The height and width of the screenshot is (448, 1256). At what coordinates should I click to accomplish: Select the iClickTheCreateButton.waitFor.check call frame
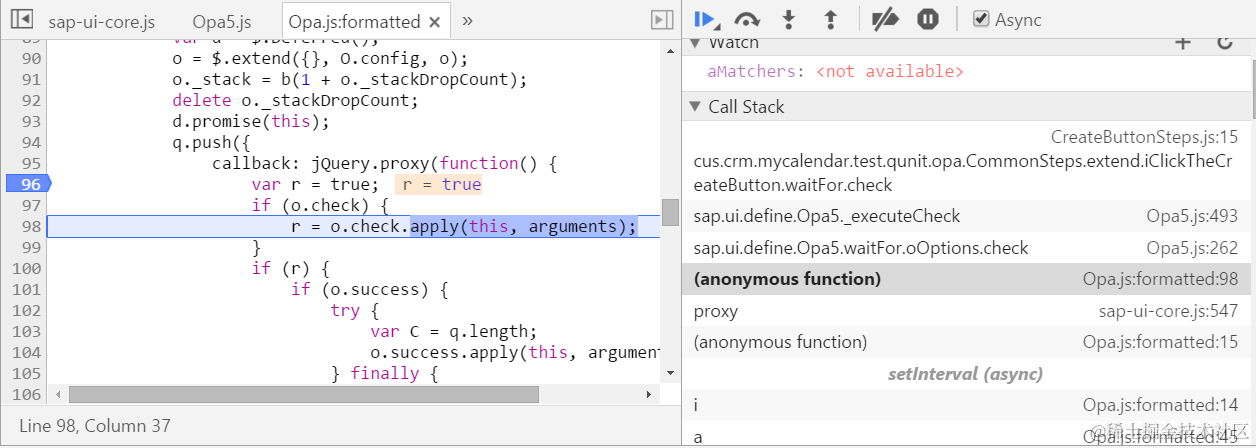[965, 161]
